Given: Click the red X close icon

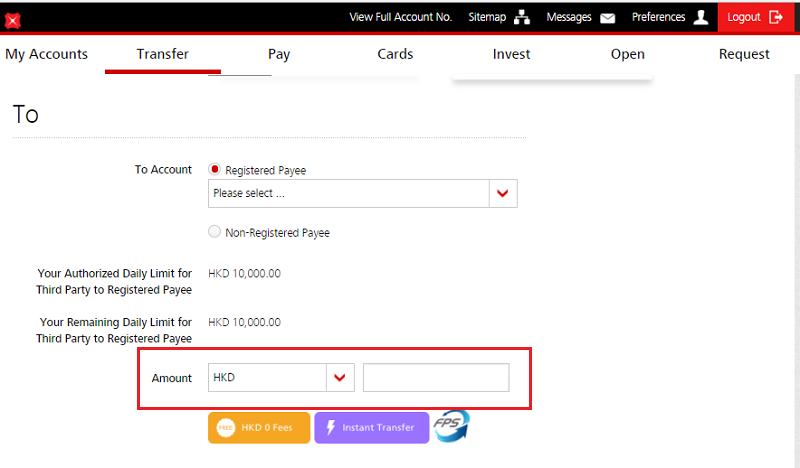Looking at the screenshot, I should tap(13, 19).
